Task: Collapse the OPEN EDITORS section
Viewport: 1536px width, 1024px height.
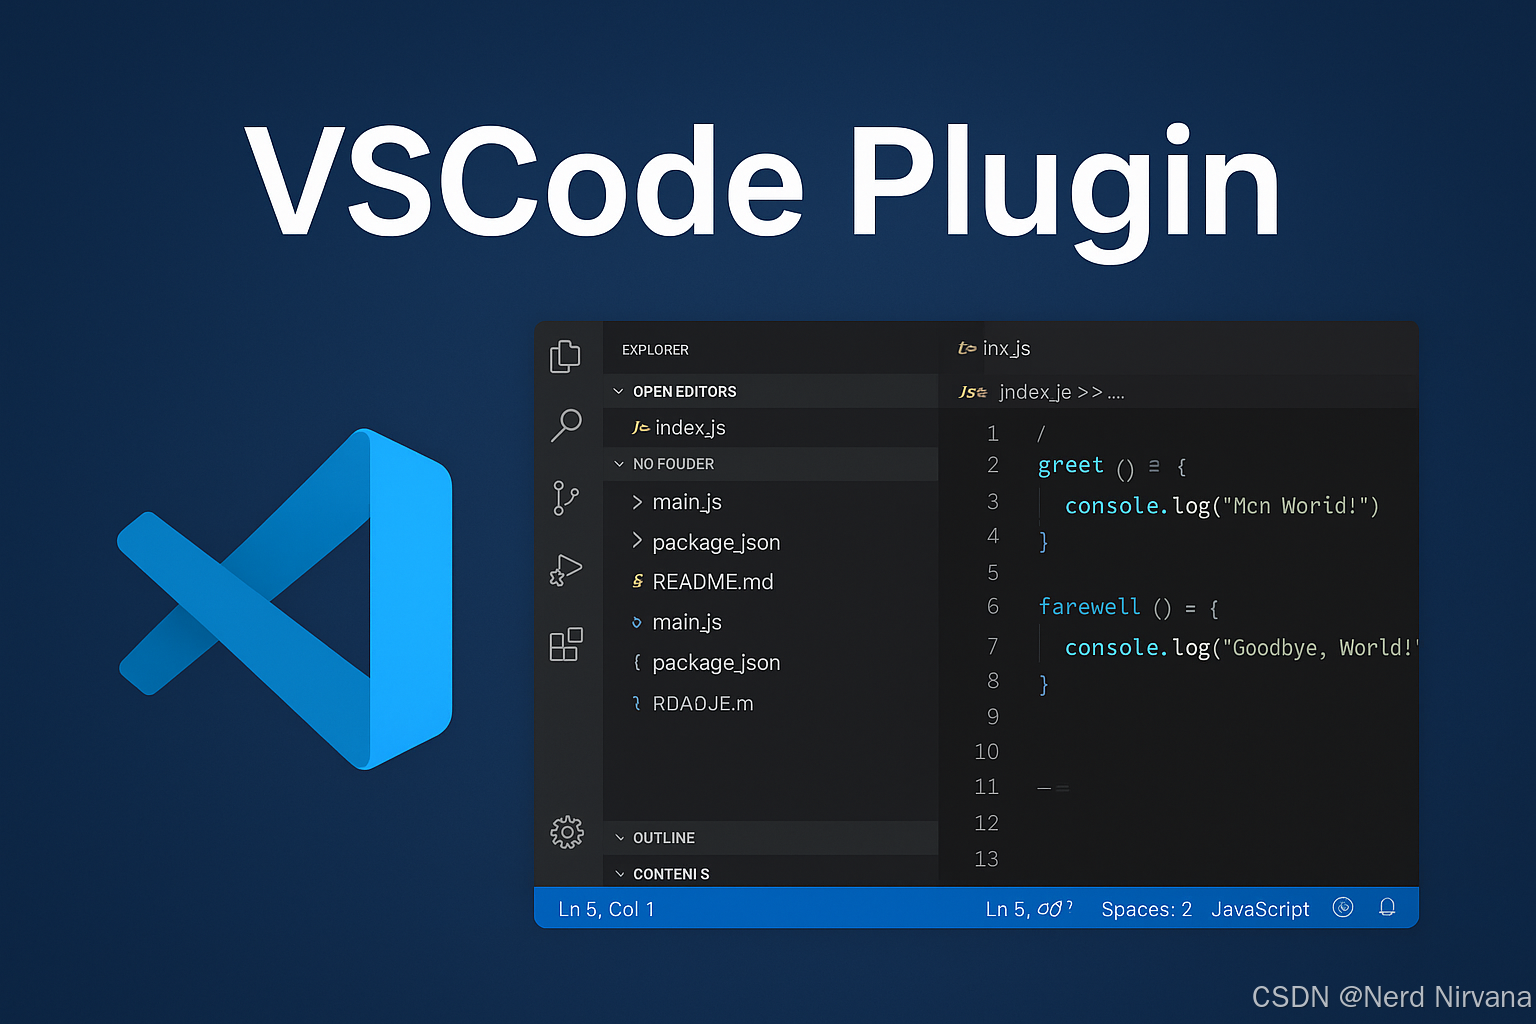Action: tap(619, 391)
